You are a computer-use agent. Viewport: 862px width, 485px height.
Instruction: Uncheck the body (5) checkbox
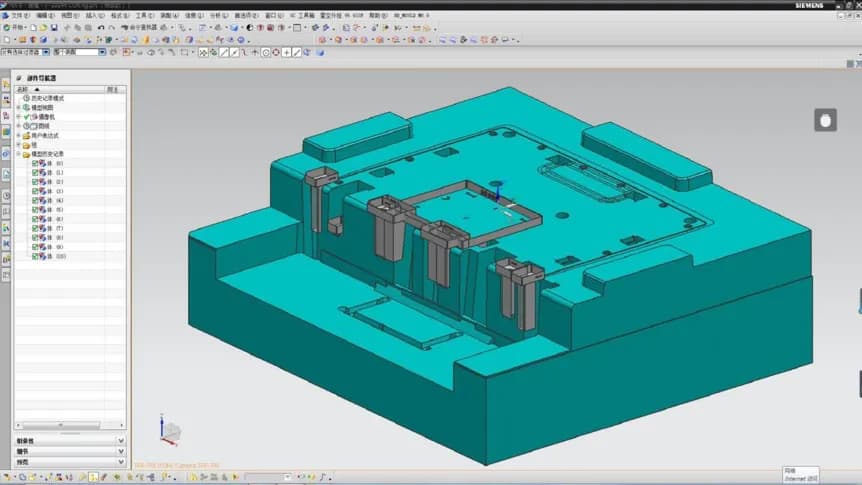(35, 210)
